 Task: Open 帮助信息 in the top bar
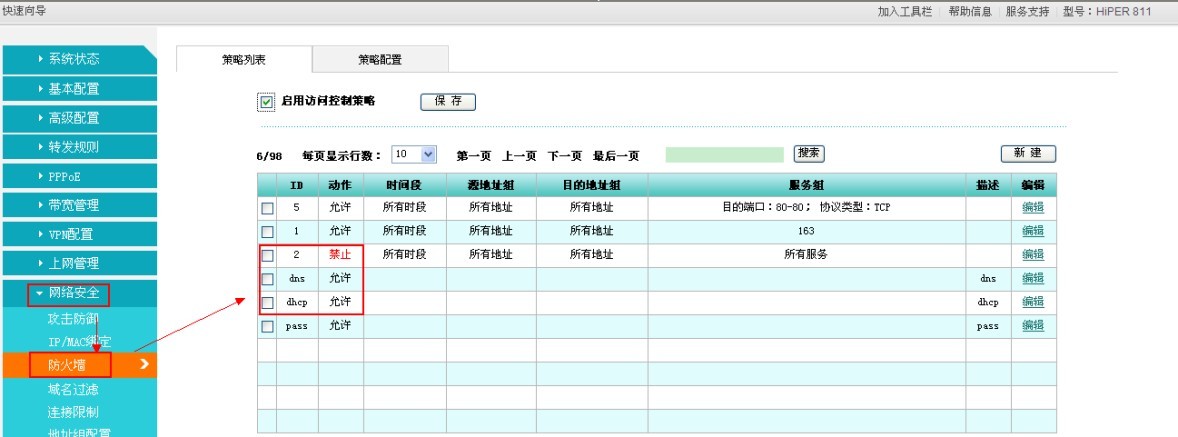(x=969, y=12)
